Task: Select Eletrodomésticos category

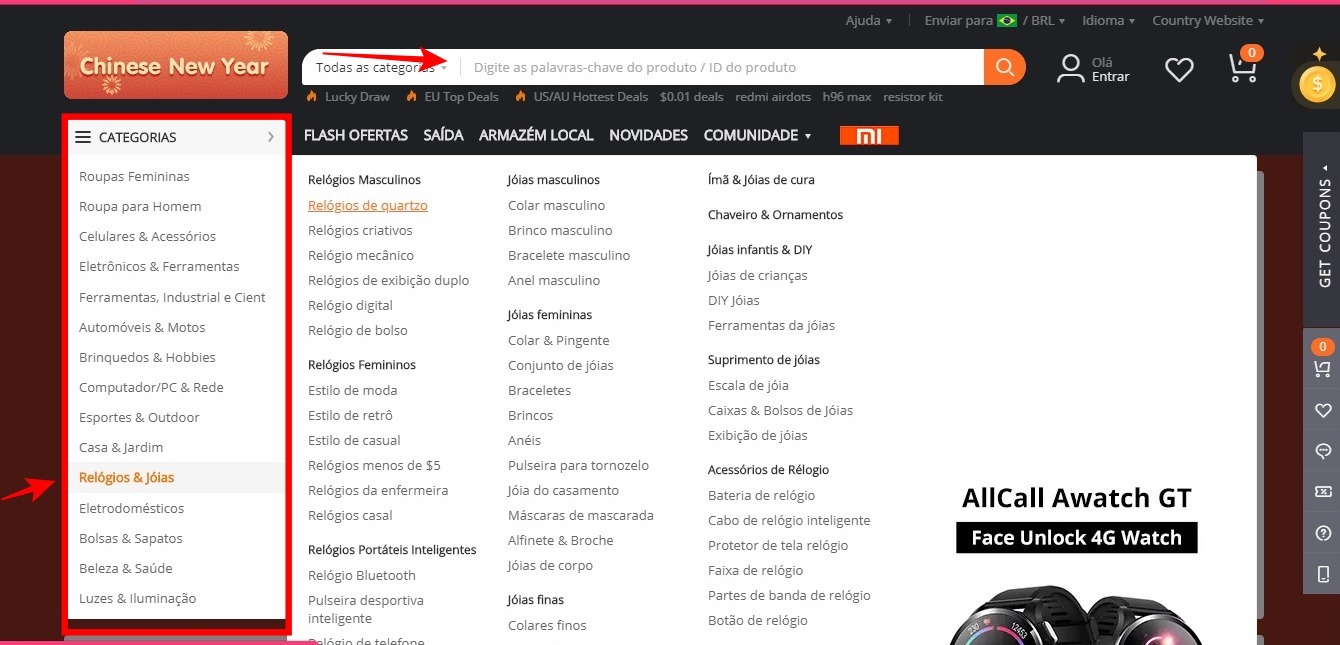Action: (x=132, y=508)
